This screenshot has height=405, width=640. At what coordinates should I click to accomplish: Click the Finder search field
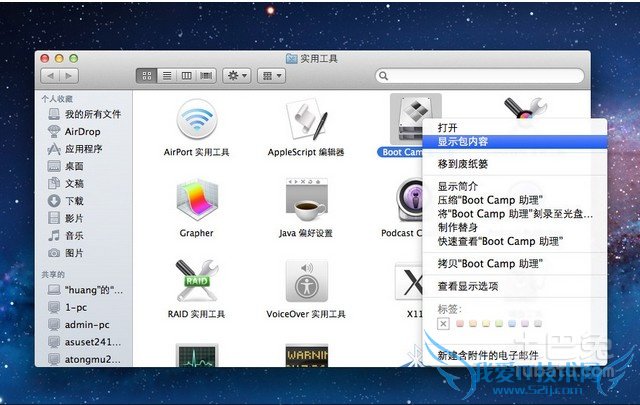480,76
